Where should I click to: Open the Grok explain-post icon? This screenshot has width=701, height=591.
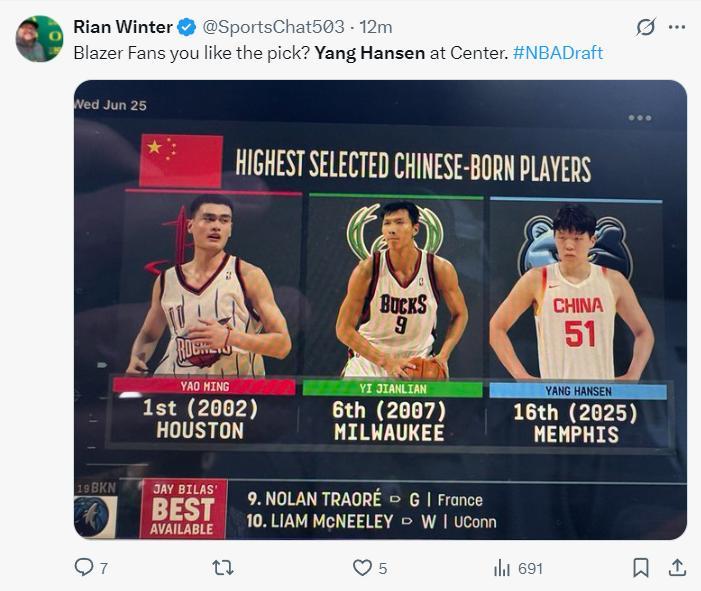click(x=646, y=27)
